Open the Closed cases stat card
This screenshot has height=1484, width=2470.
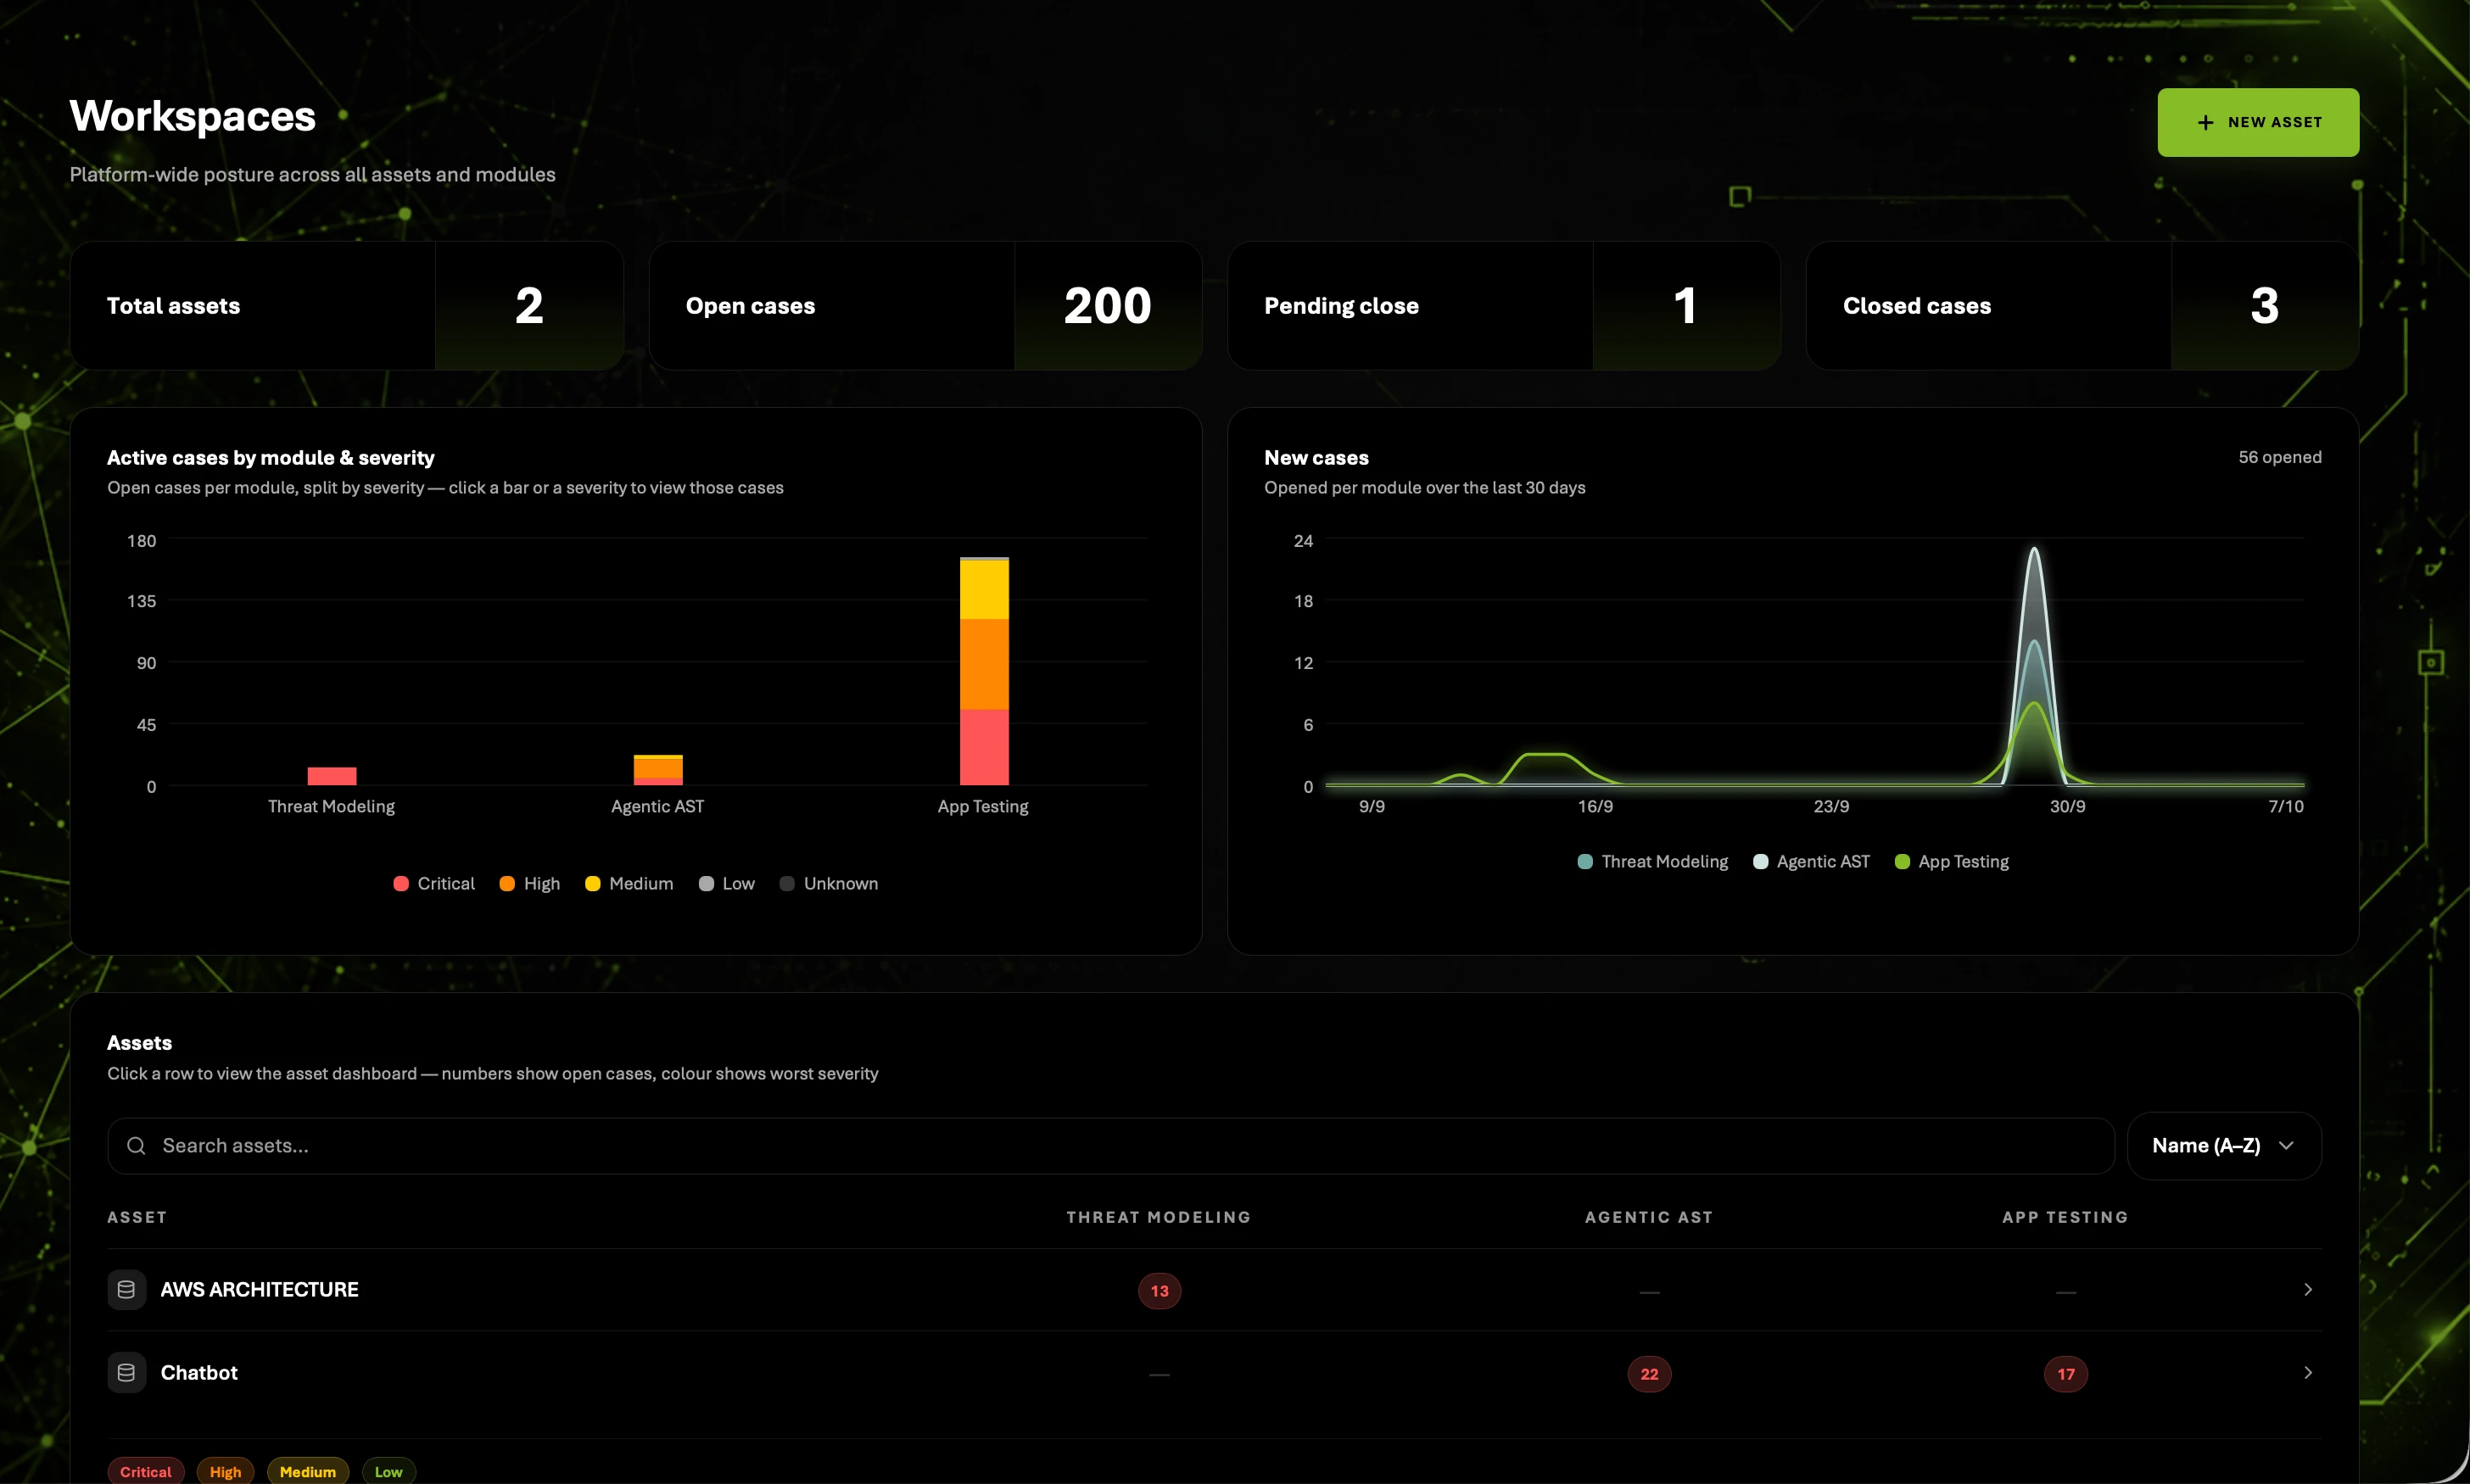2082,306
